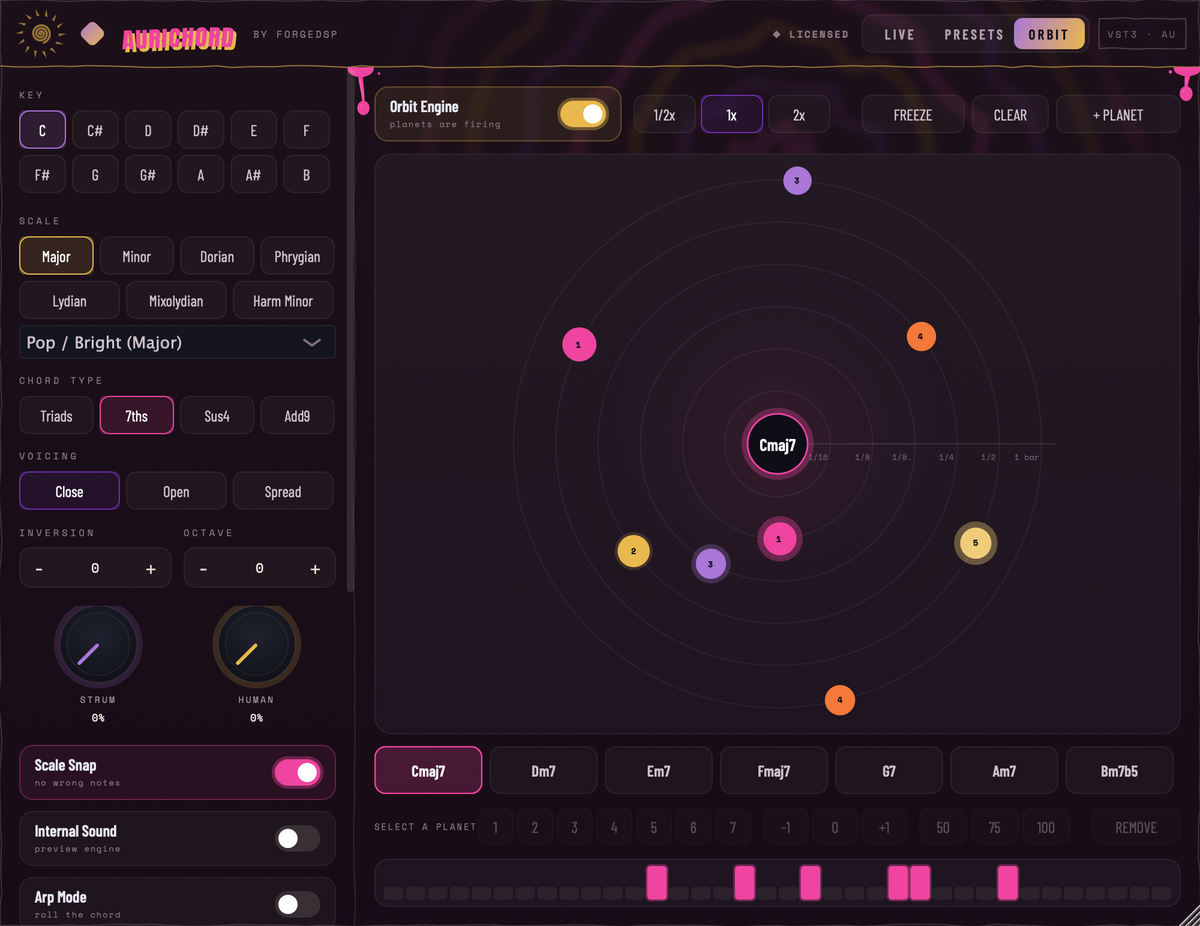Select the pink planet 1 on outer orbit
1200x926 pixels.
click(579, 345)
